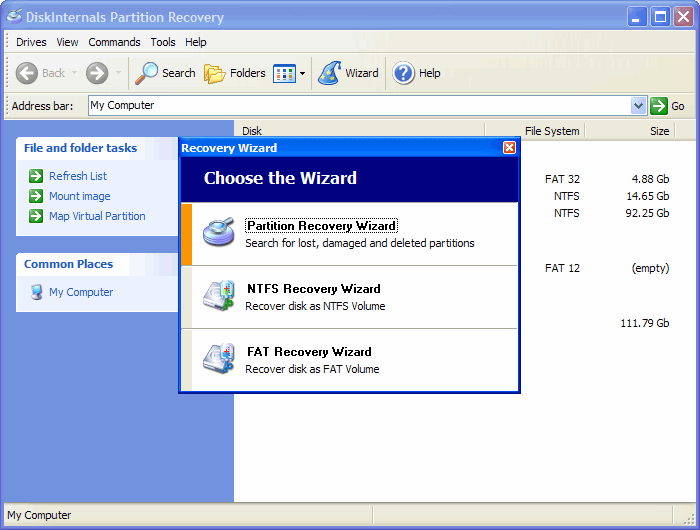Viewport: 700px width, 530px height.
Task: Close the Recovery Wizard dialog
Action: click(509, 148)
